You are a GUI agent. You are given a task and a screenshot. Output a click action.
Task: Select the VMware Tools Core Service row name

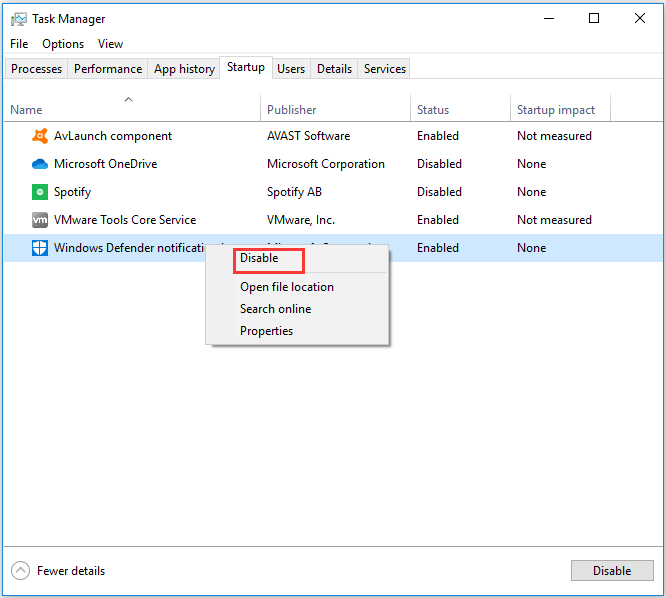coord(125,220)
